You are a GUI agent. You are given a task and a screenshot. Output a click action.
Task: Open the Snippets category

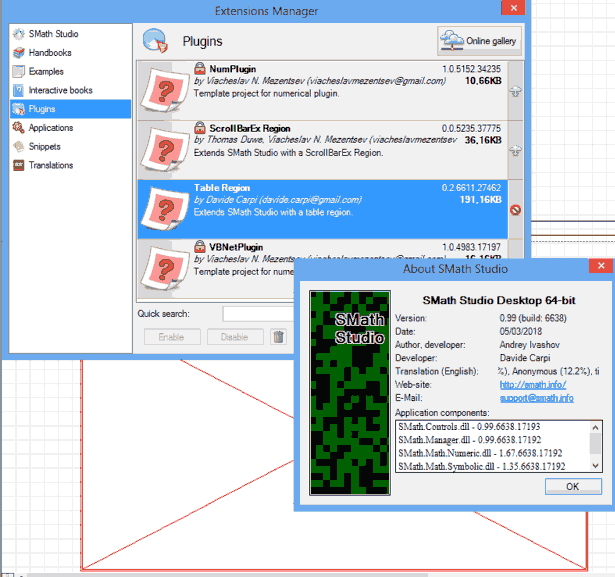[45, 146]
